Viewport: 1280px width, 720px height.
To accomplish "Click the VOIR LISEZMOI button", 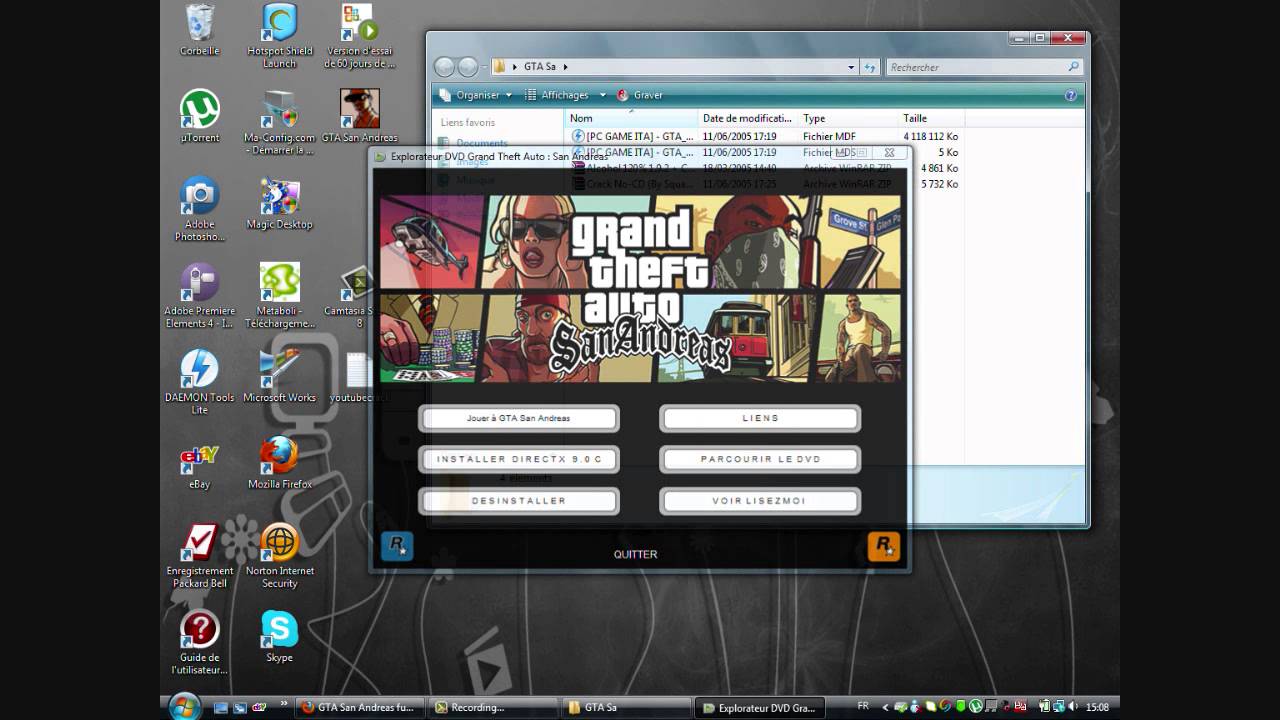I will (760, 500).
